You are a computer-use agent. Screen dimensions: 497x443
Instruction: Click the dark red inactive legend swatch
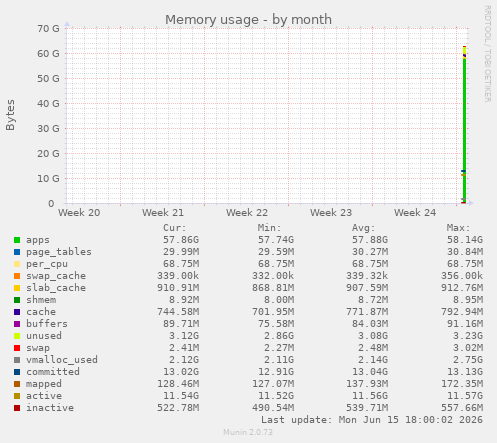(17, 408)
